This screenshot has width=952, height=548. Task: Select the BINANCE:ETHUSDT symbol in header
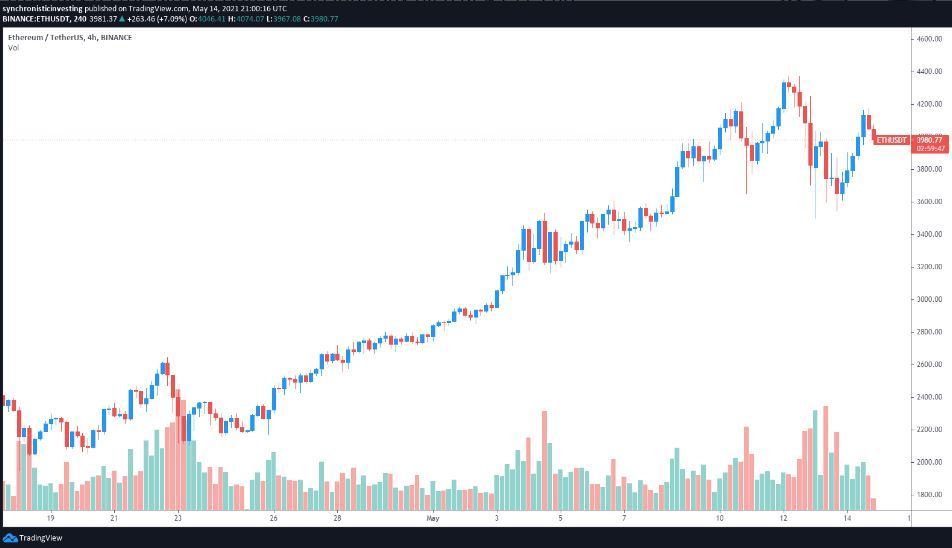37,18
